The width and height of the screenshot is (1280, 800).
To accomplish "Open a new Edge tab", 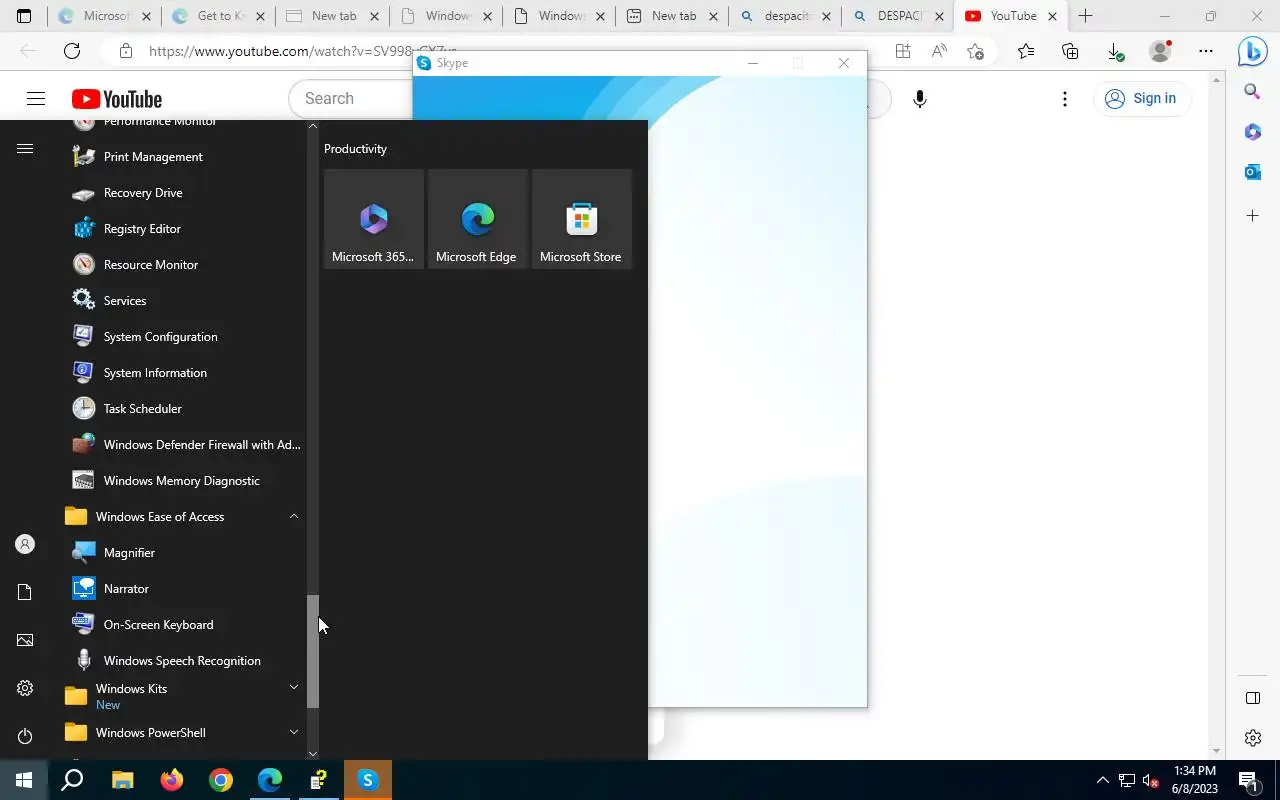I will click(1085, 16).
